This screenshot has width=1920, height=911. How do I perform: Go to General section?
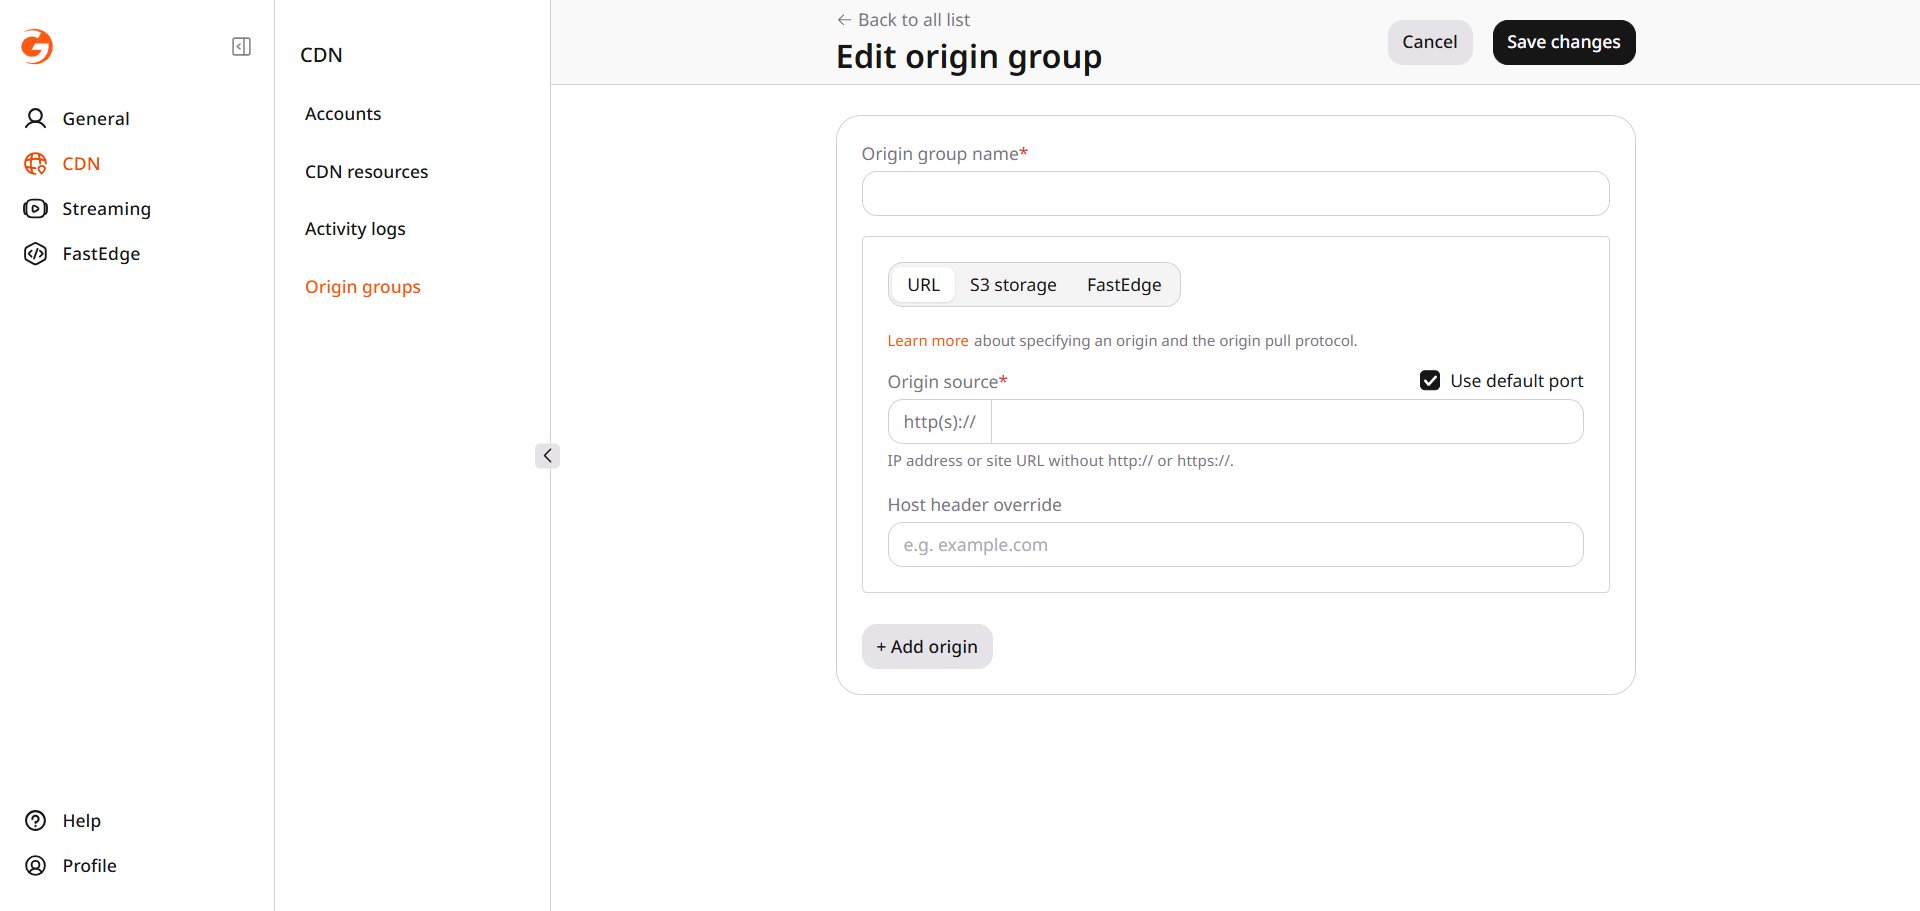coord(96,119)
